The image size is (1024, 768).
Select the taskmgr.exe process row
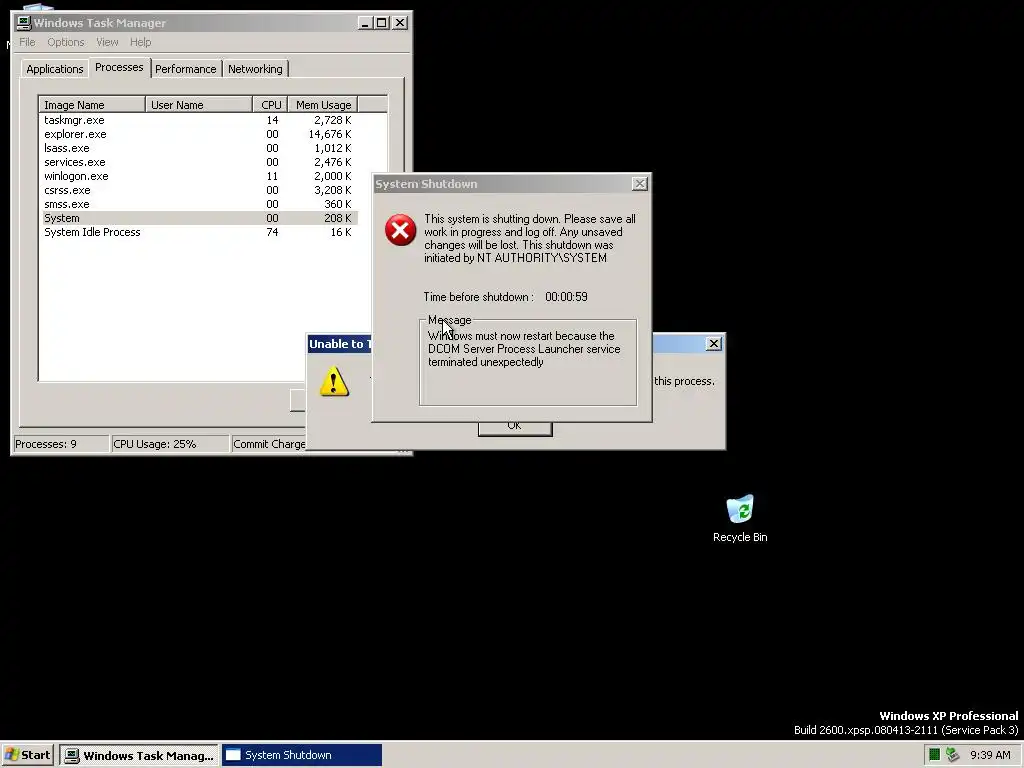click(199, 120)
